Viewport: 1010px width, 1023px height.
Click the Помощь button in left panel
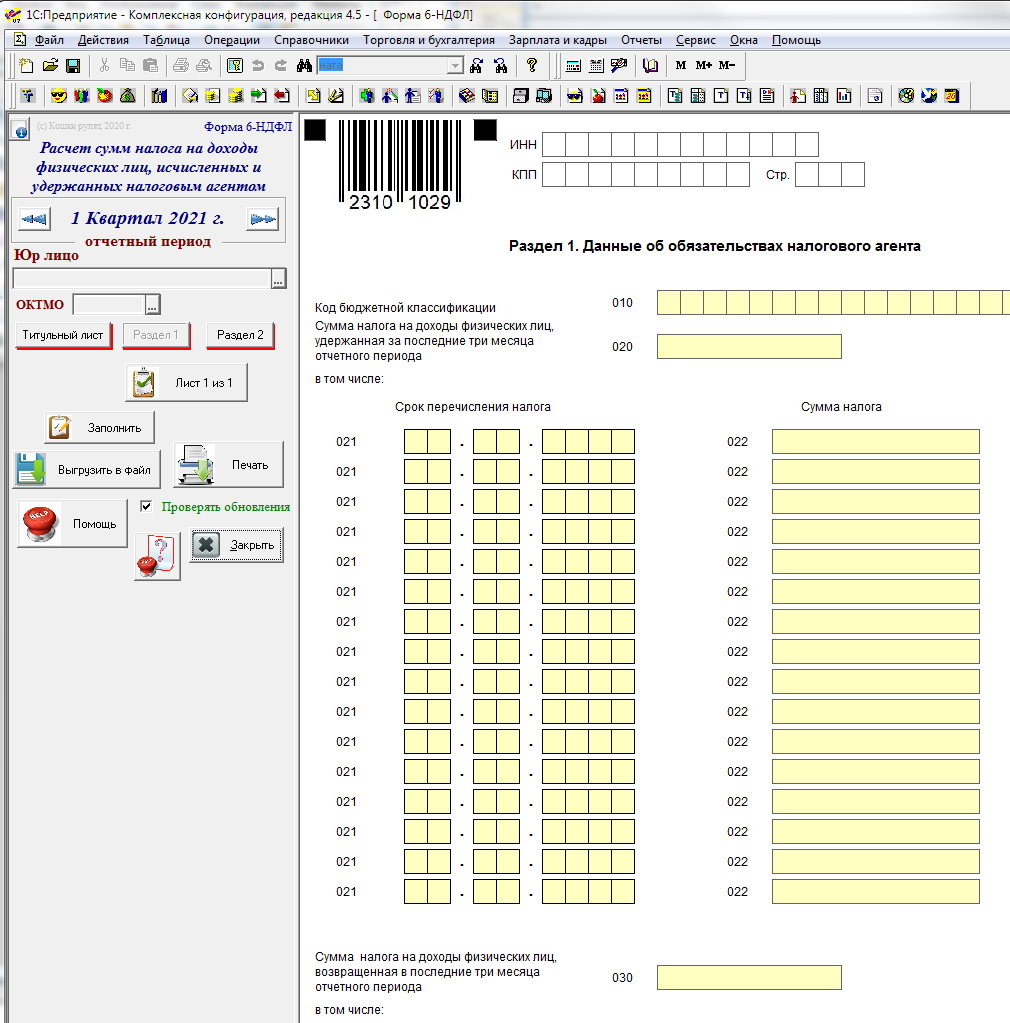click(x=72, y=524)
